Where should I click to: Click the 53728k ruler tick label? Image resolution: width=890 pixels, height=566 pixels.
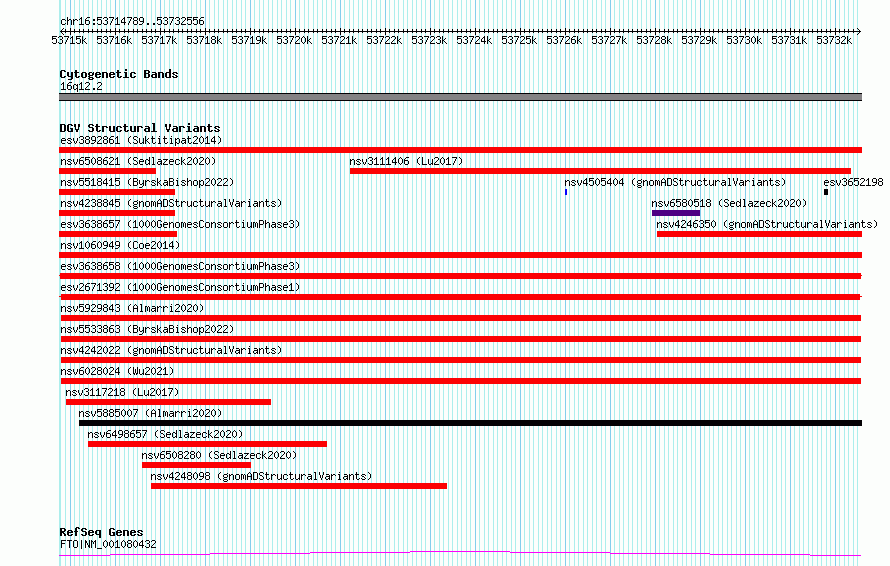654,40
